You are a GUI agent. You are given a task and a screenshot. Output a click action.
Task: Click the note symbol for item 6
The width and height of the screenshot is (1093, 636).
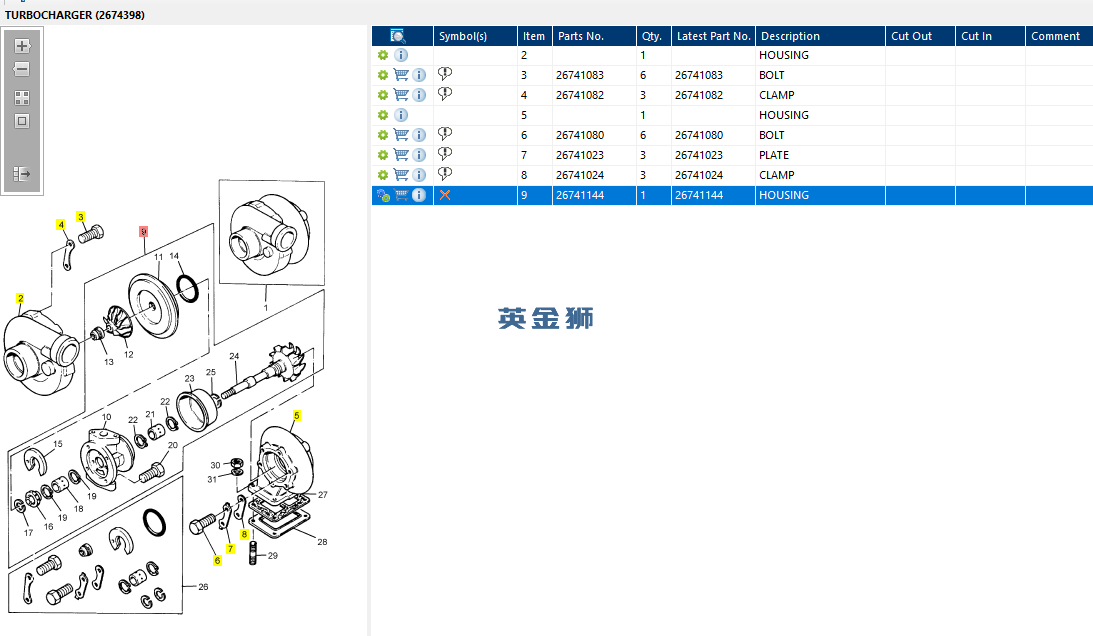(x=445, y=134)
